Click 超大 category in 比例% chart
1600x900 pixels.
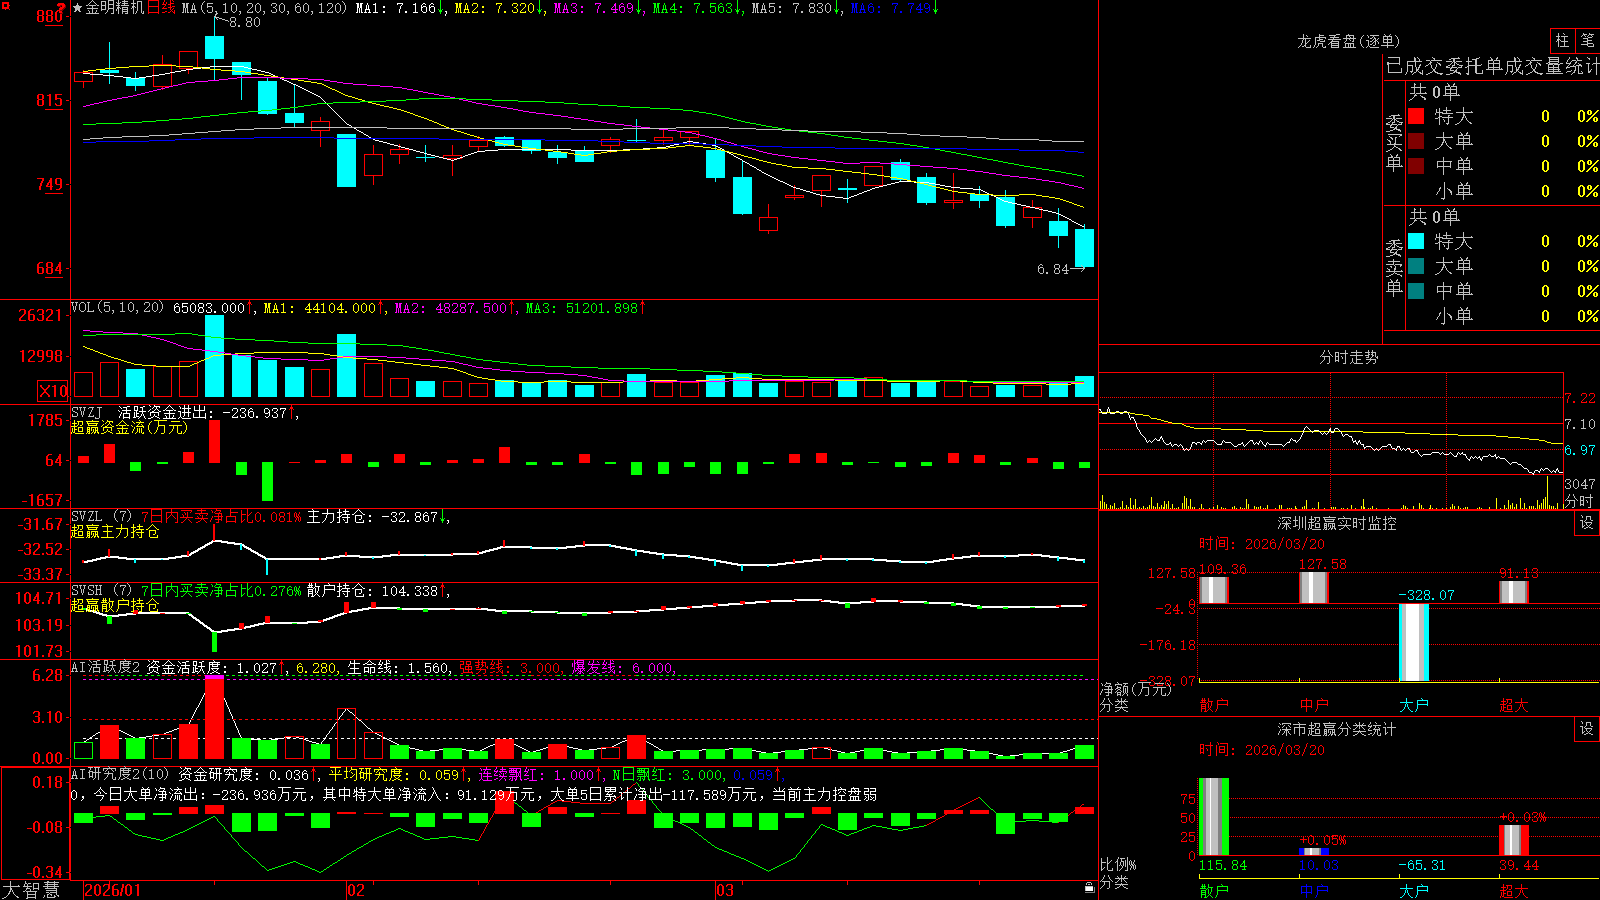point(1513,890)
